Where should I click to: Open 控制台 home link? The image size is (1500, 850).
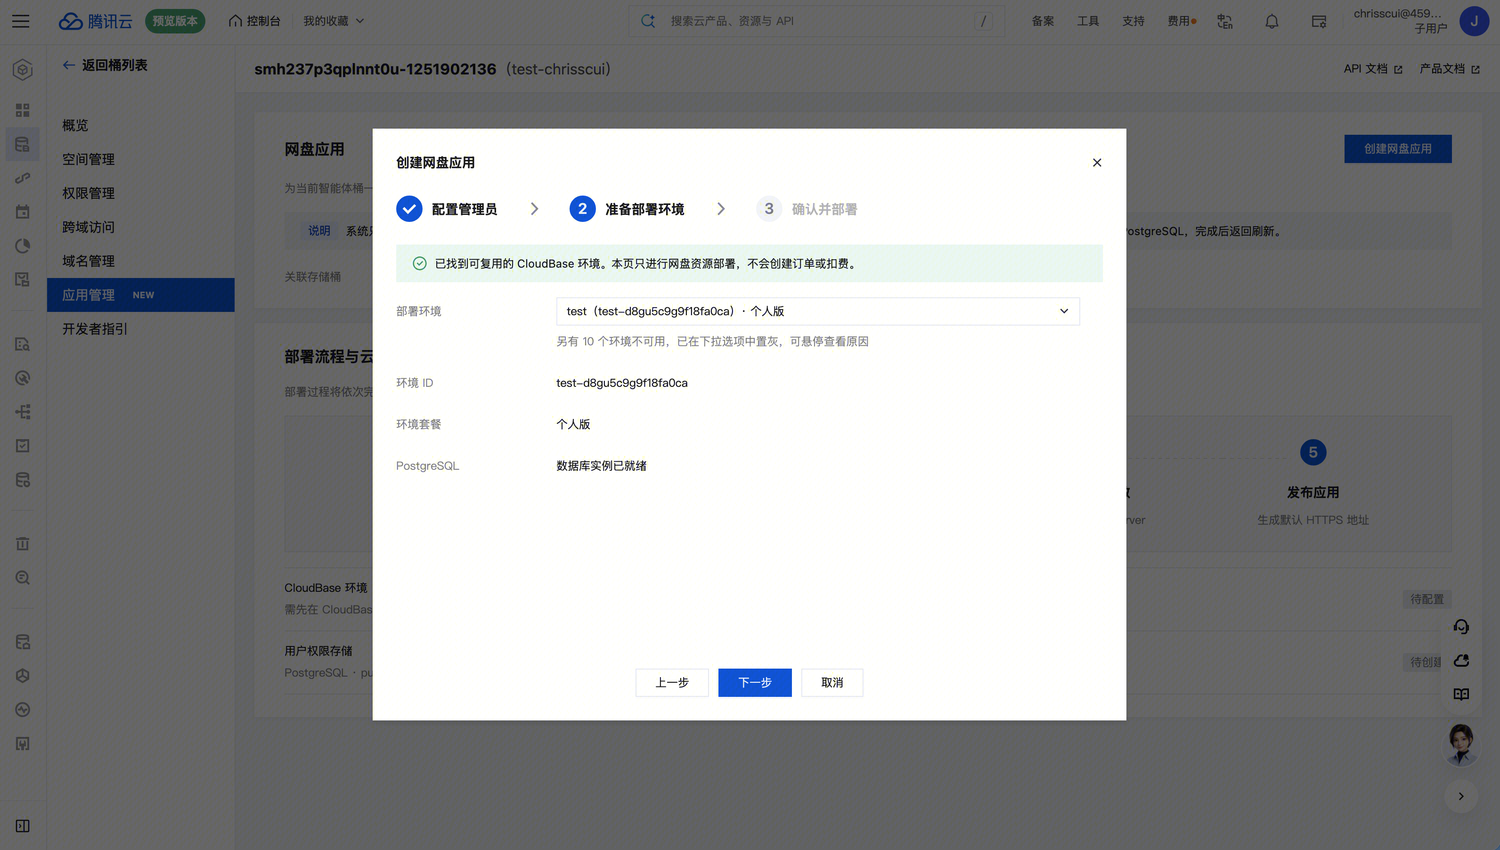(255, 21)
